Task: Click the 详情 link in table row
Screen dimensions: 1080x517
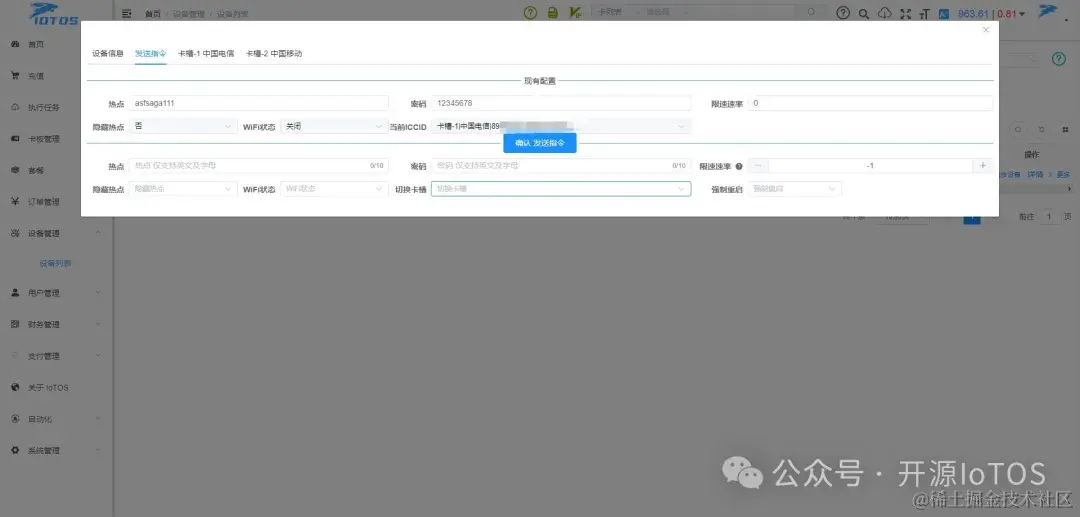Action: [x=1035, y=174]
